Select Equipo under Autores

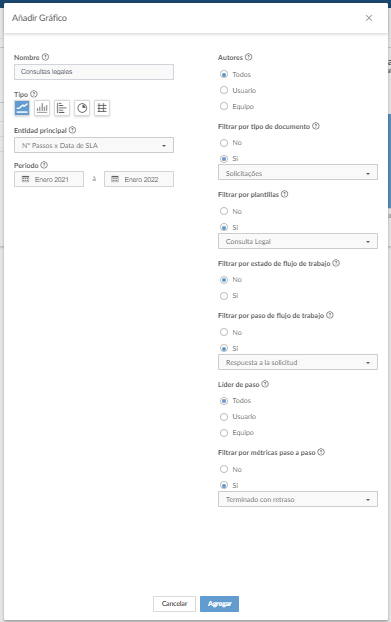tap(224, 106)
